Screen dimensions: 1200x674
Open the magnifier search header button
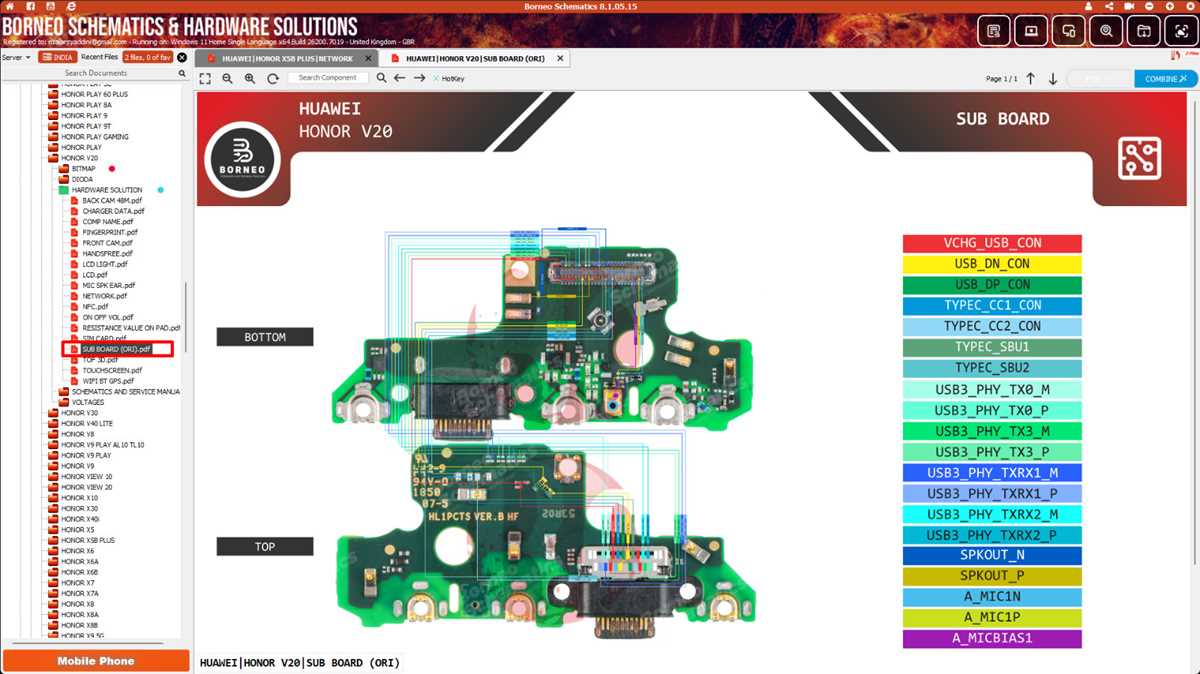pos(1106,31)
